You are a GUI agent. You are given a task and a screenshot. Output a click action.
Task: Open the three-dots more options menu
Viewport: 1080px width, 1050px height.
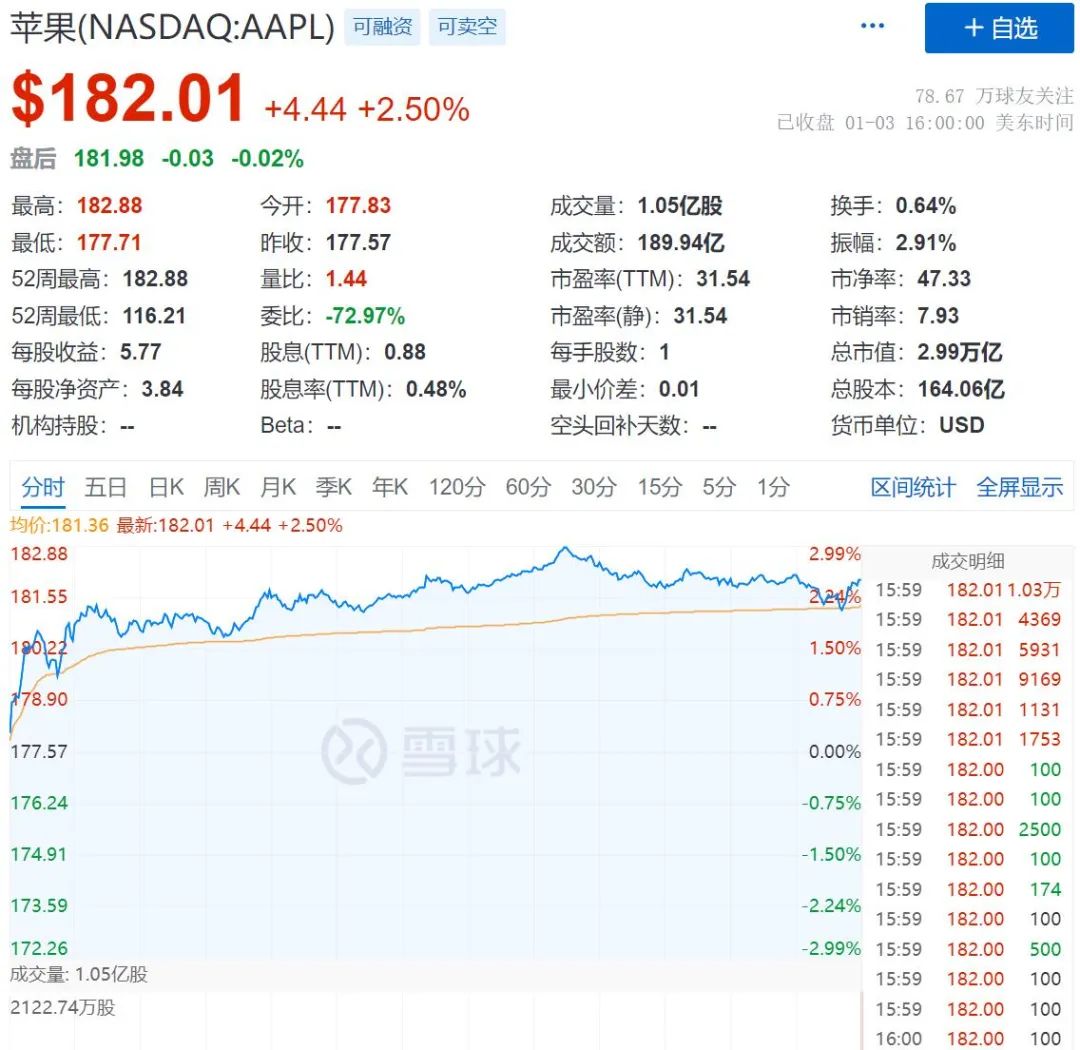(872, 26)
